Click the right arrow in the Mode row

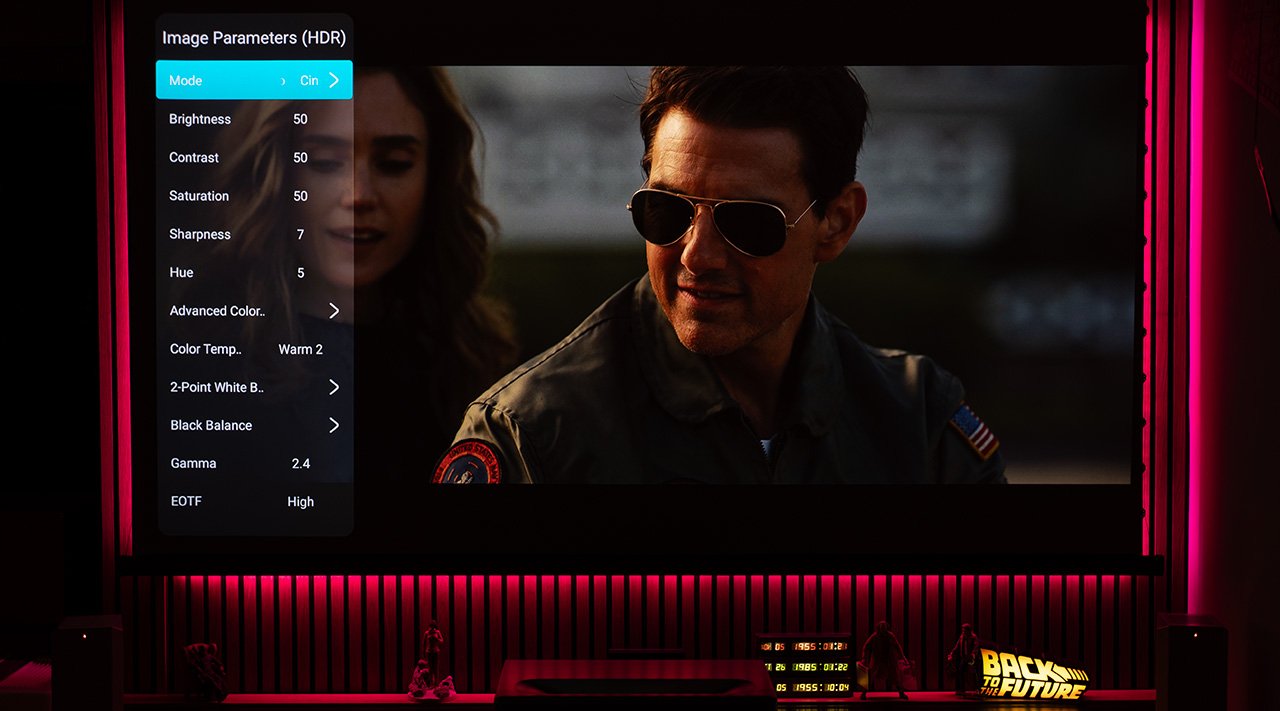[x=334, y=80]
